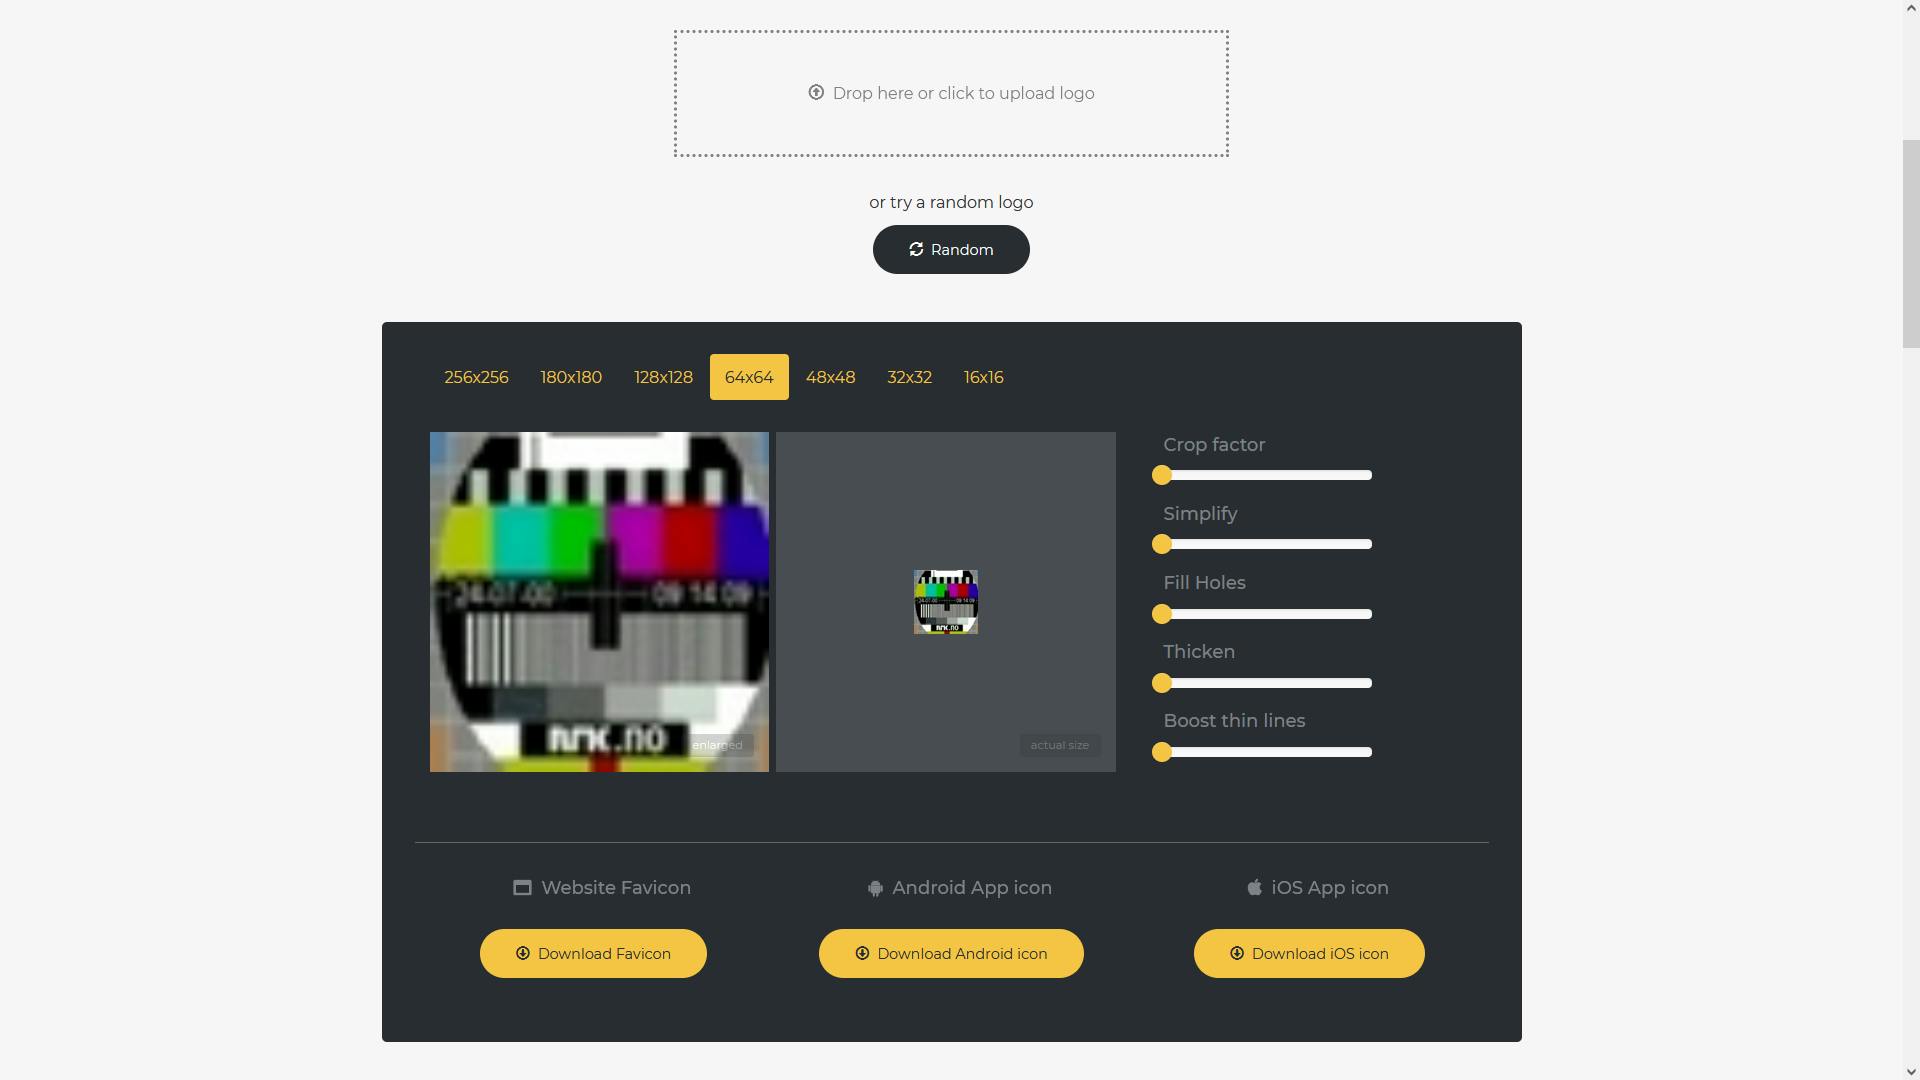Select the 256x256 size tab

point(476,377)
